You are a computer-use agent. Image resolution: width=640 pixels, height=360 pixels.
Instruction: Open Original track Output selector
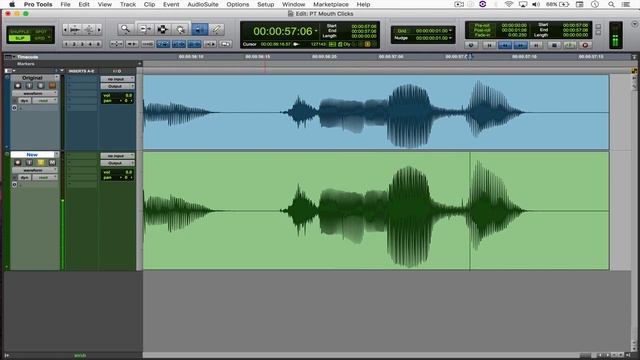[x=117, y=86]
